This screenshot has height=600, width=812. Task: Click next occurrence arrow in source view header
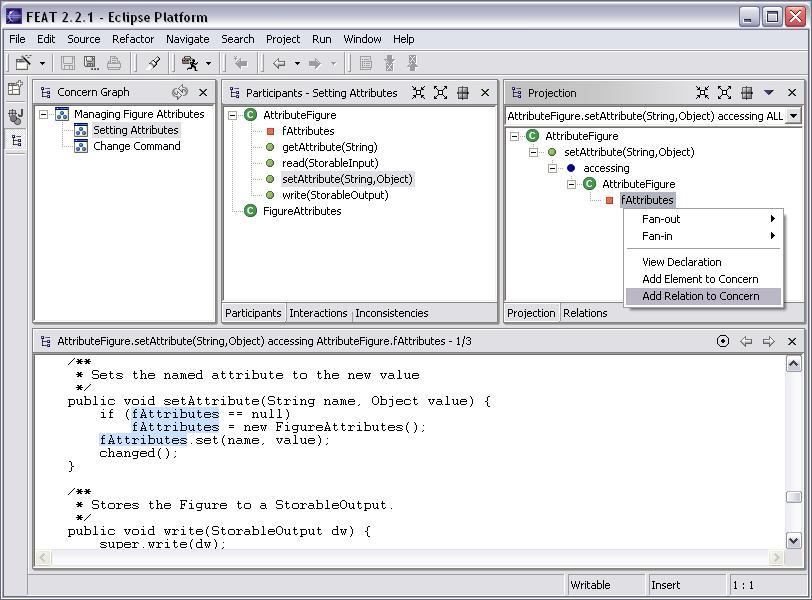point(769,341)
